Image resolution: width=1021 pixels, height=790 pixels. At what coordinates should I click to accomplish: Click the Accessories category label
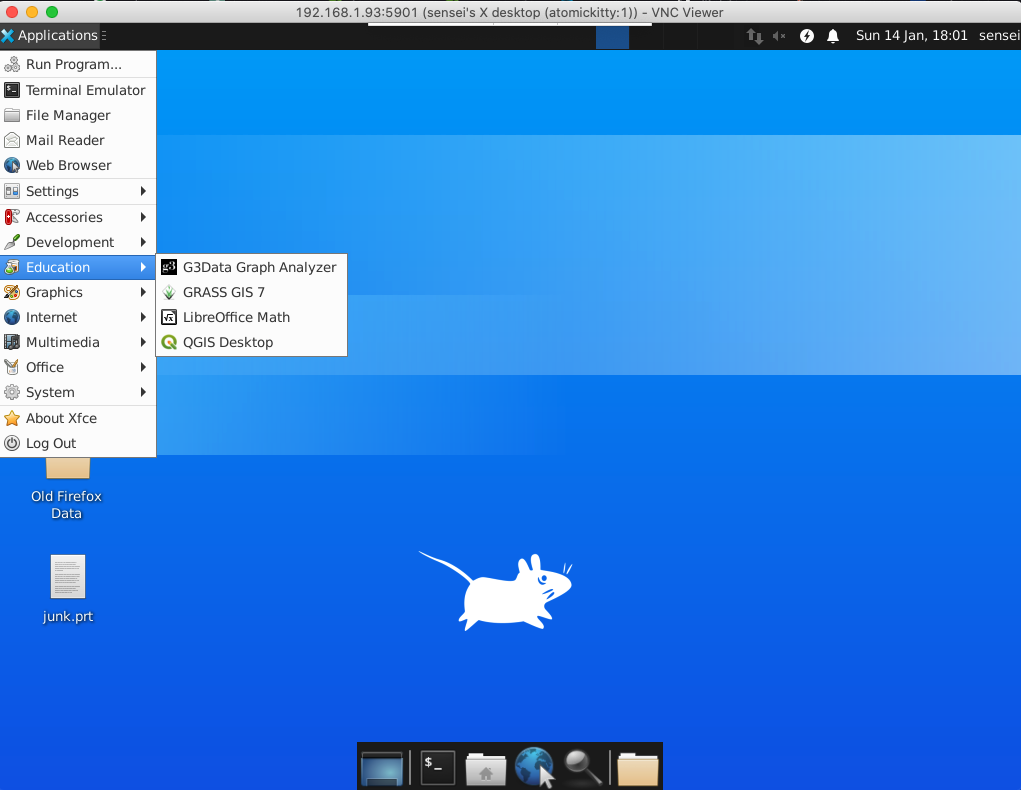tap(64, 217)
